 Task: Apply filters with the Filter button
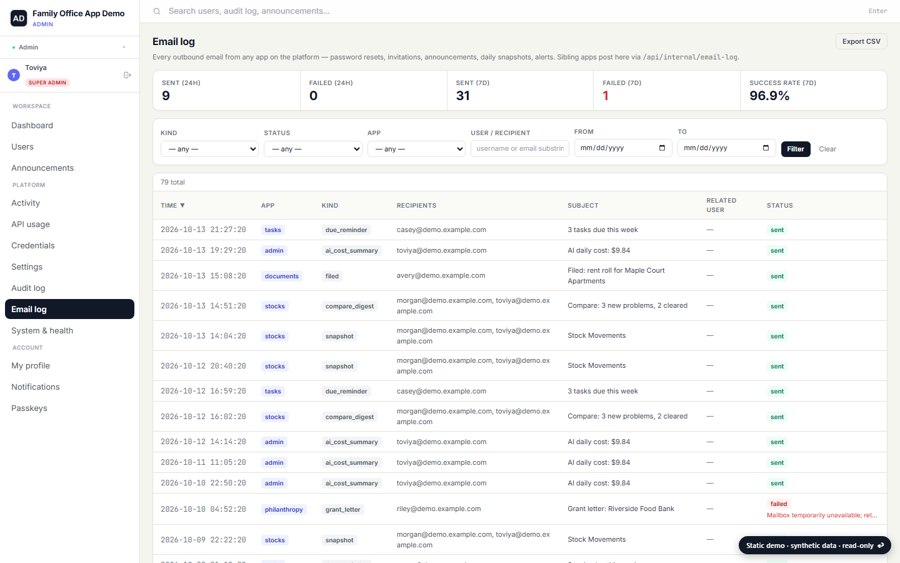tap(796, 149)
